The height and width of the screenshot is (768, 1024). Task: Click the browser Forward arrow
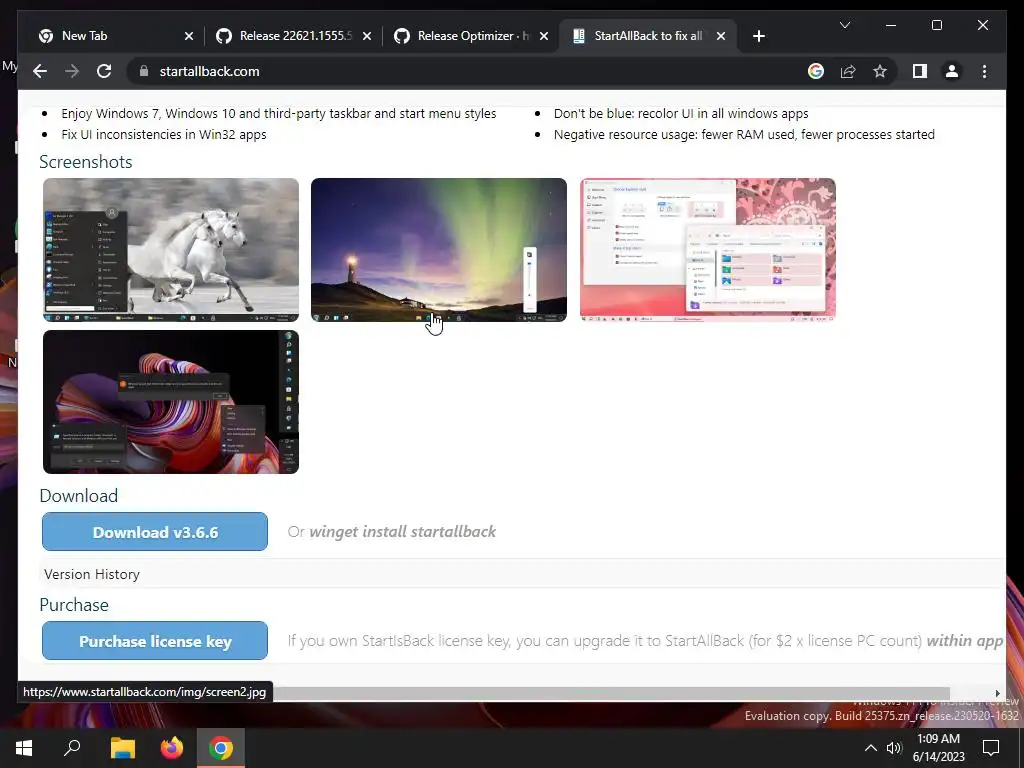pos(72,71)
